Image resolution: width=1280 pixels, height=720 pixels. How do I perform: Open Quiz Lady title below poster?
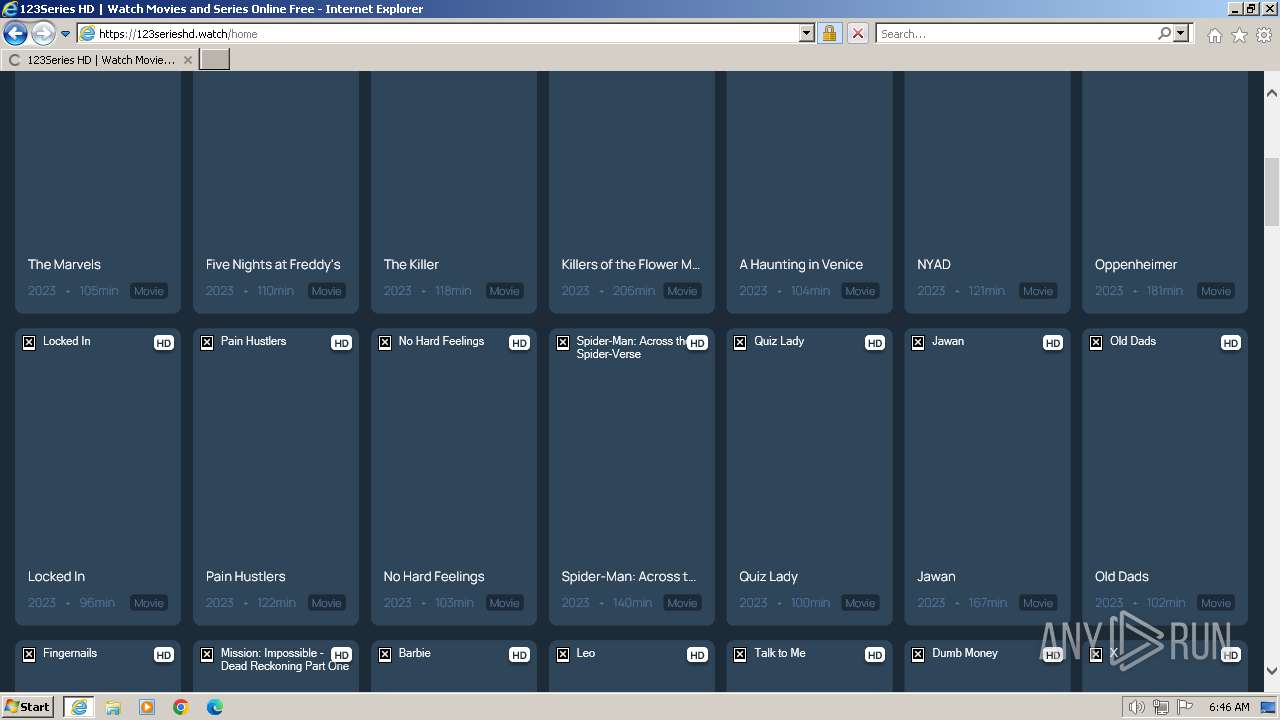(x=769, y=577)
